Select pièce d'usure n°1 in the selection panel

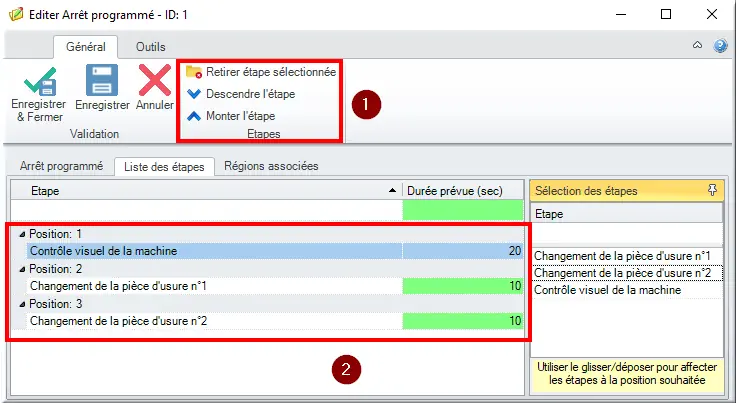(x=627, y=256)
